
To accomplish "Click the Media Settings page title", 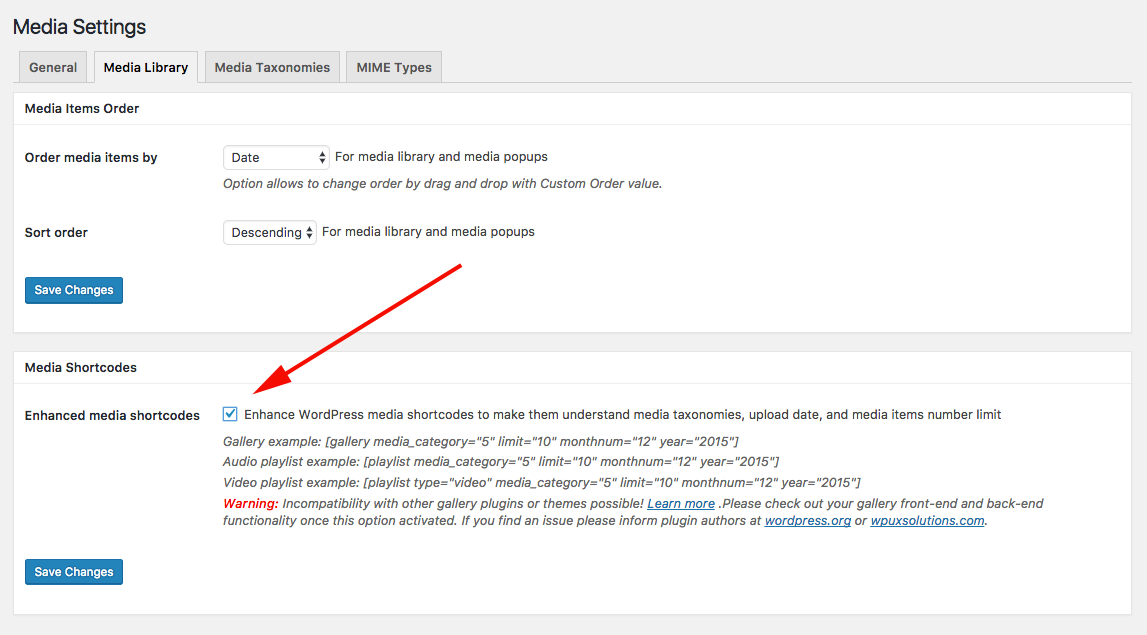I will [x=79, y=26].
